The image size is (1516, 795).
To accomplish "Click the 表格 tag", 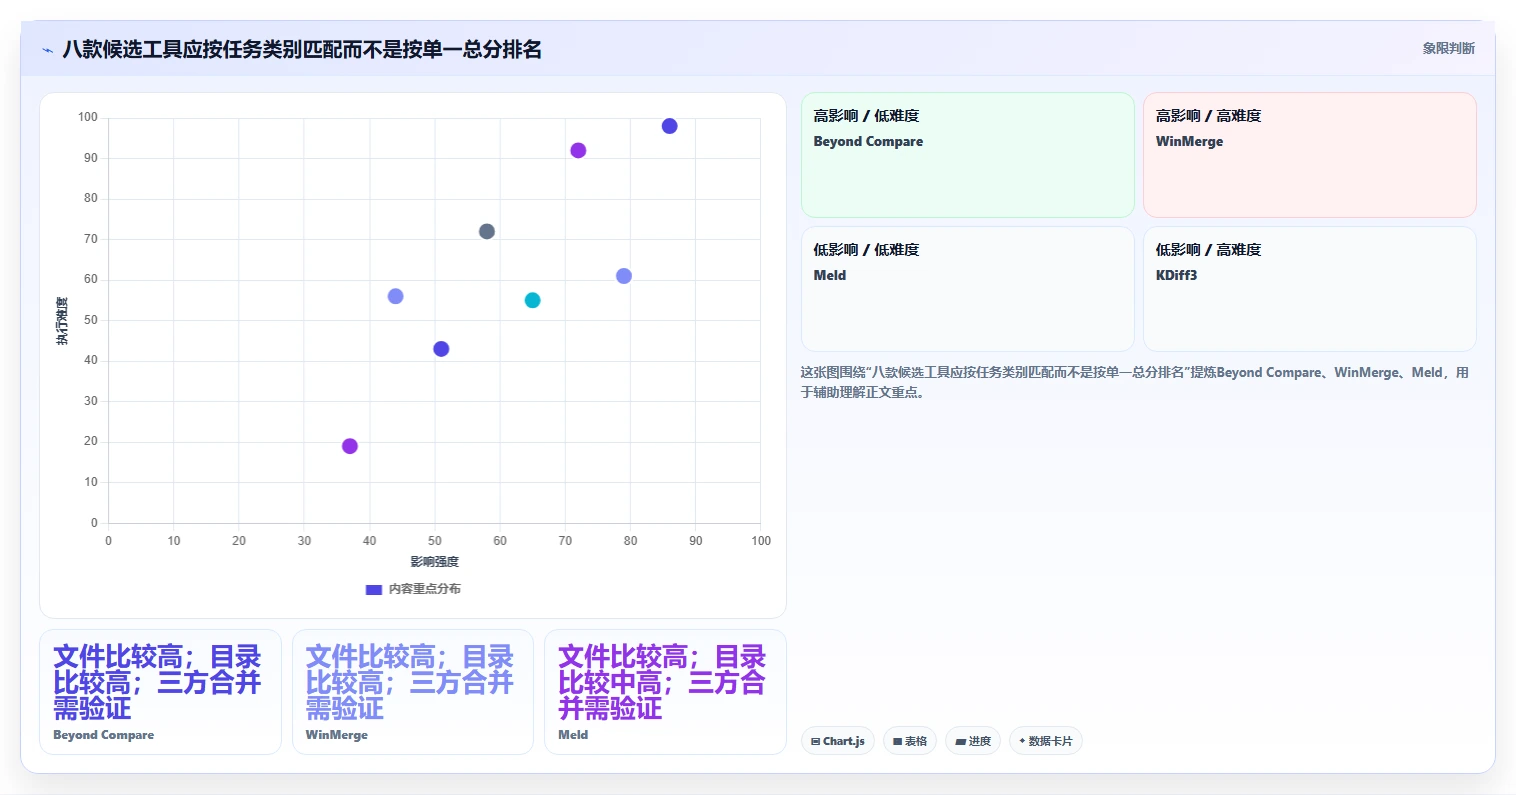I will click(x=910, y=741).
